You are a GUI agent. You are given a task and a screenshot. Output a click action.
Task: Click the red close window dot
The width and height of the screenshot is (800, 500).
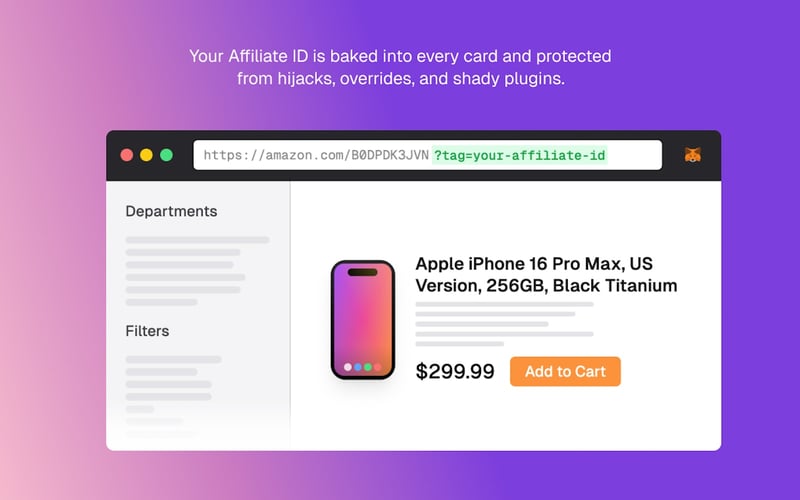pos(127,155)
